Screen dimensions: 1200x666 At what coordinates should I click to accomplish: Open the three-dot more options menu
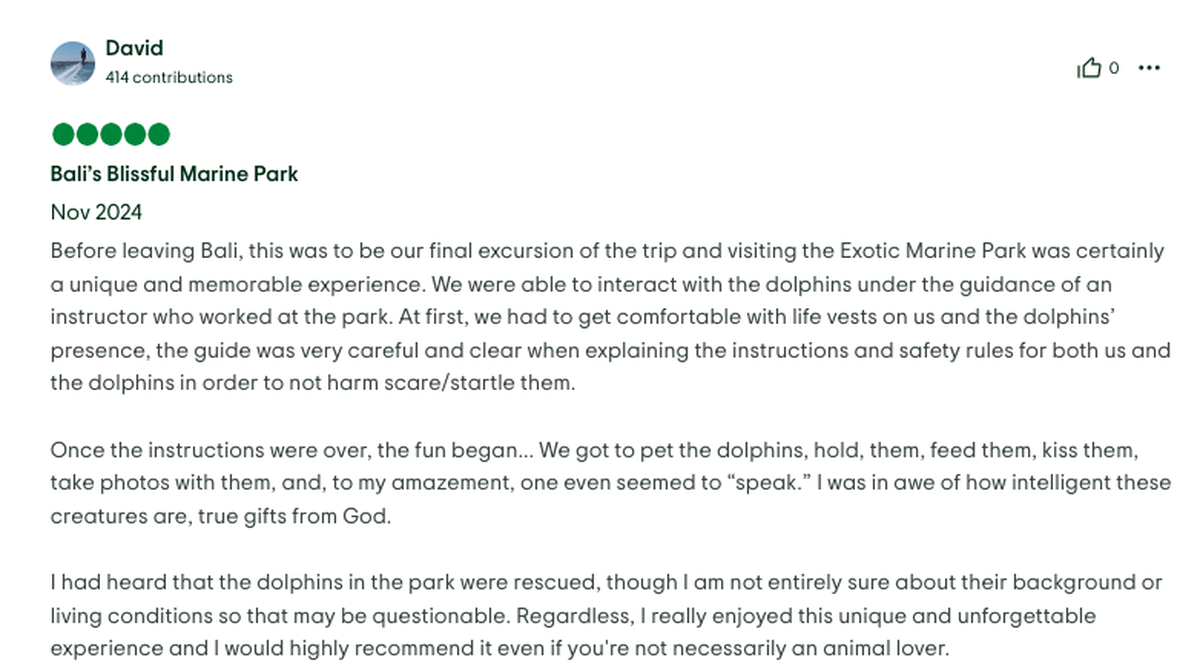(x=1149, y=68)
